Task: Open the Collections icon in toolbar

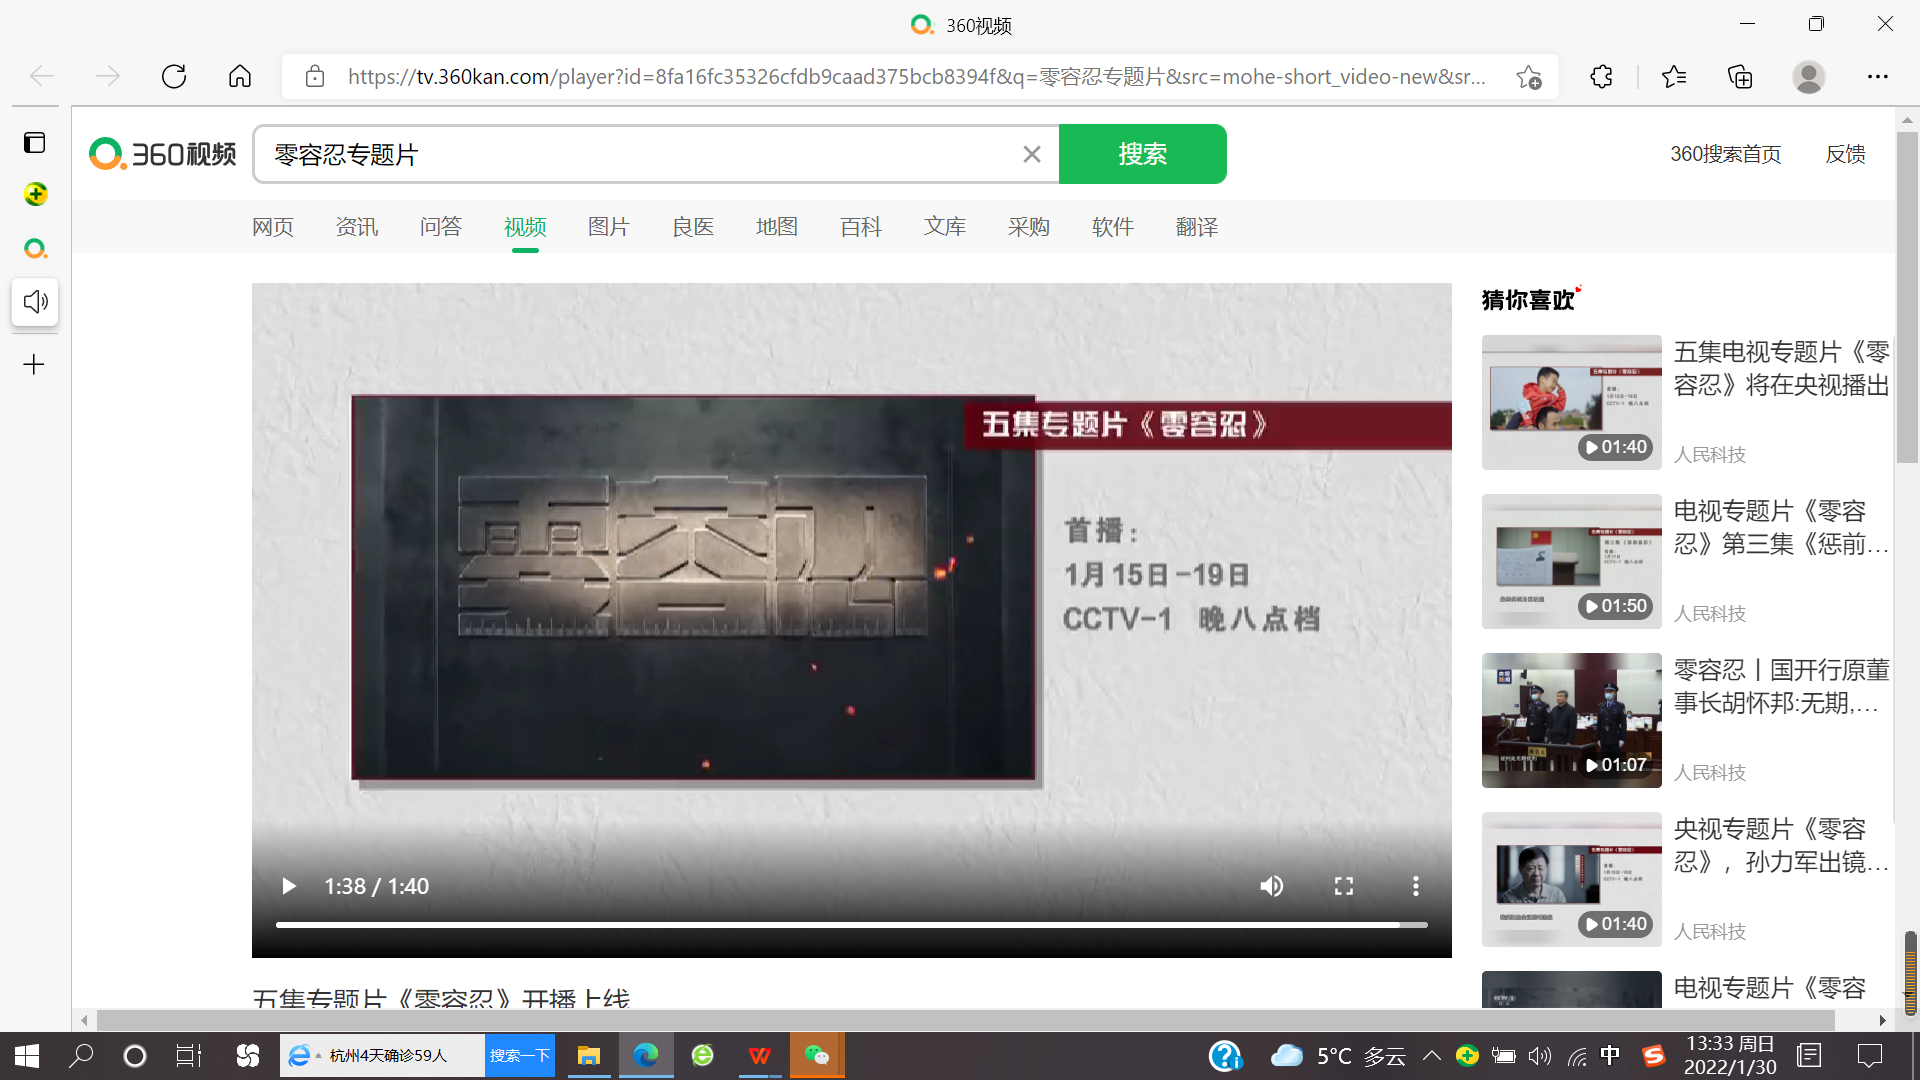Action: coord(1740,77)
